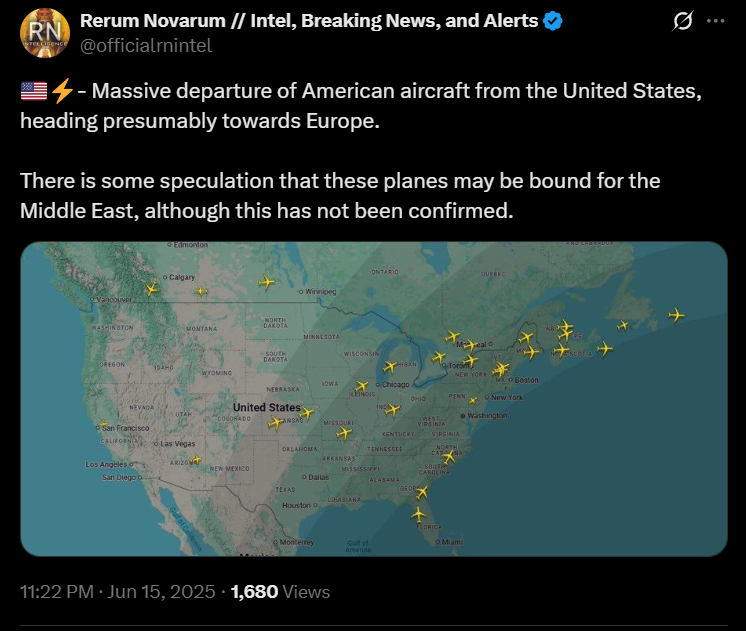Click the 11:22 PM · Jun 15, 2025 timestamp
This screenshot has width=746, height=631.
[118, 592]
